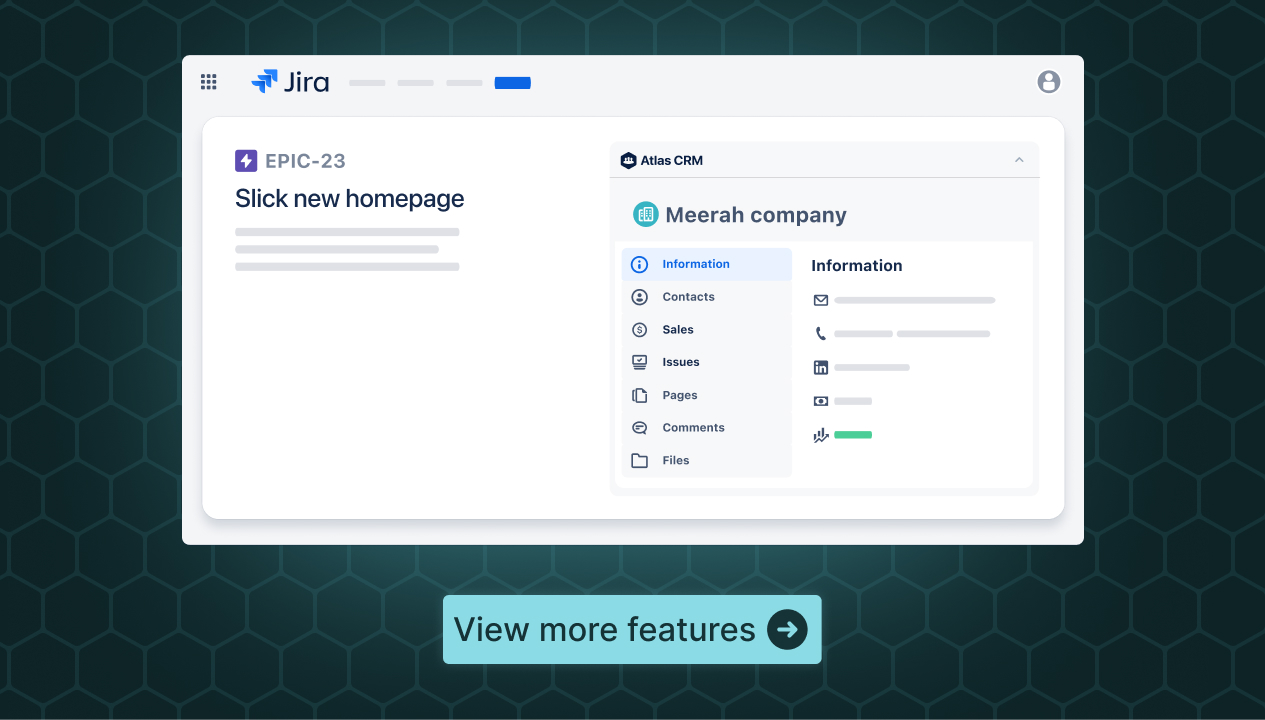Select the Sales tab
This screenshot has width=1265, height=720.
pyautogui.click(x=707, y=330)
